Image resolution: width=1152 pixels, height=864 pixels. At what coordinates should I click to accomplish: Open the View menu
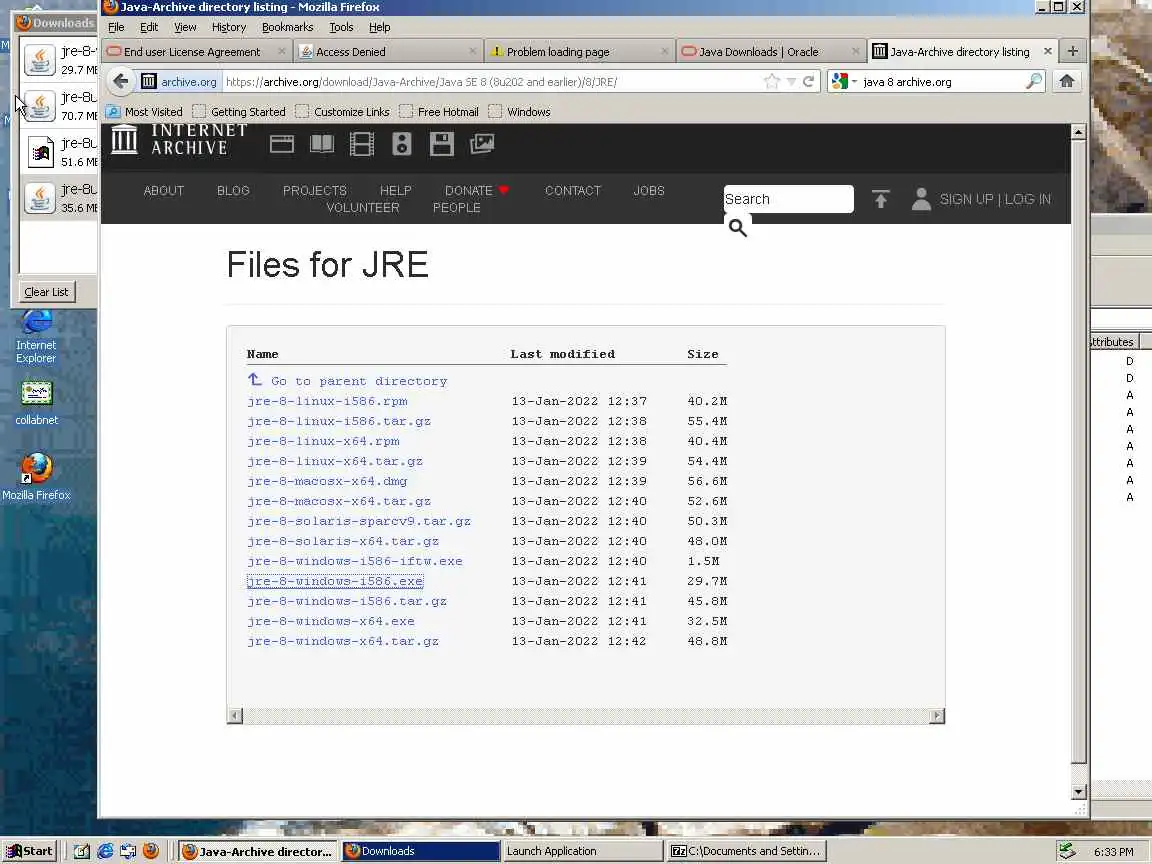(x=185, y=27)
